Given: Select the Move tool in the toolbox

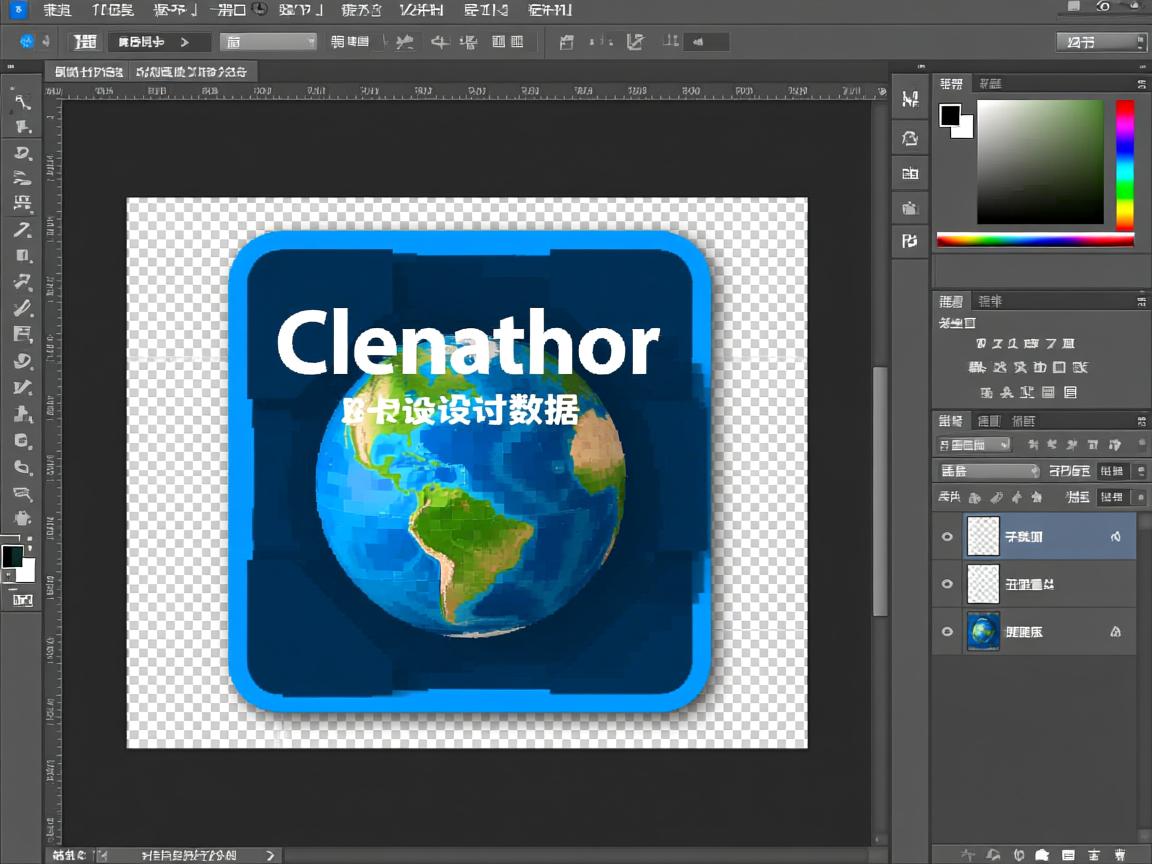Looking at the screenshot, I should click(x=22, y=101).
